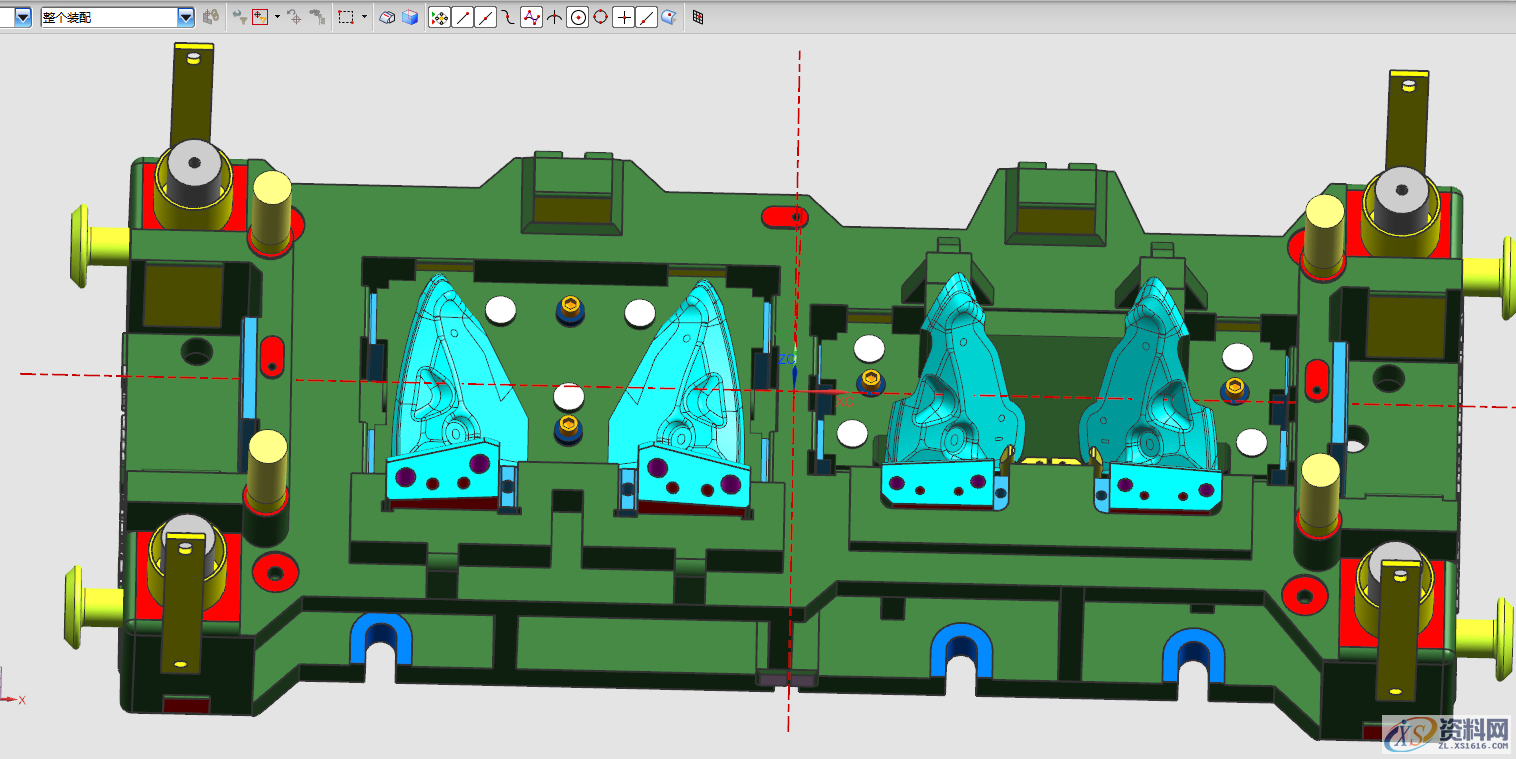Select the quadrant point snap icon
1516x759 pixels.
[x=600, y=17]
